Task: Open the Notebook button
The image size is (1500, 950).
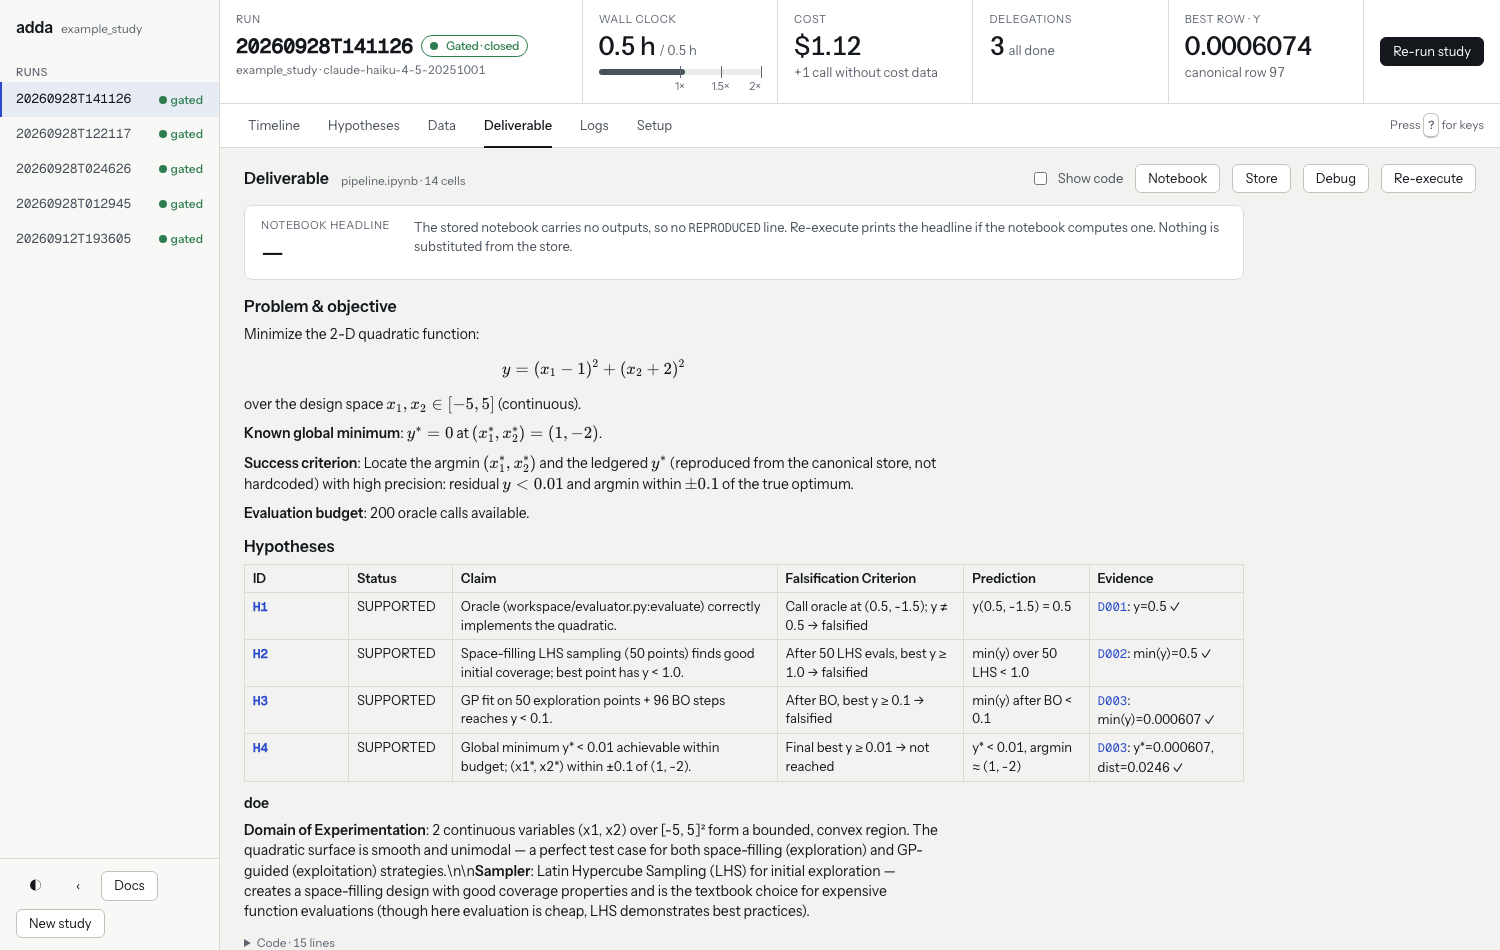Action: [1178, 178]
